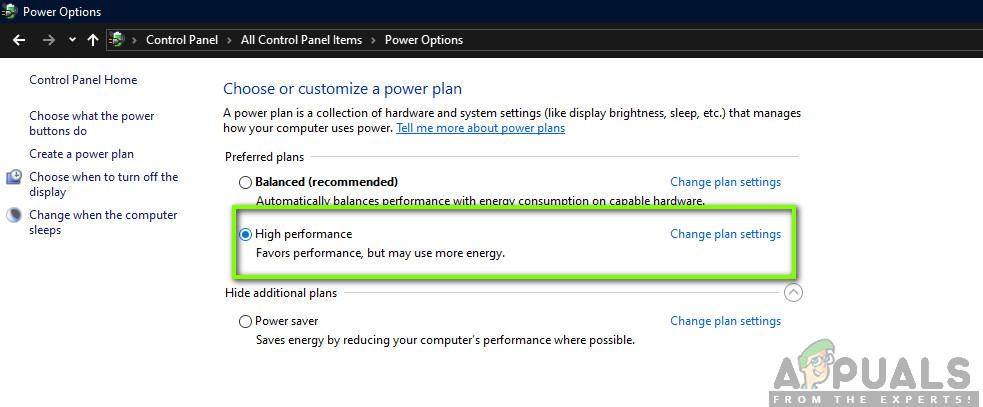Open the recent locations dropdown arrow
Image resolution: width=983 pixels, height=407 pixels.
(72, 40)
